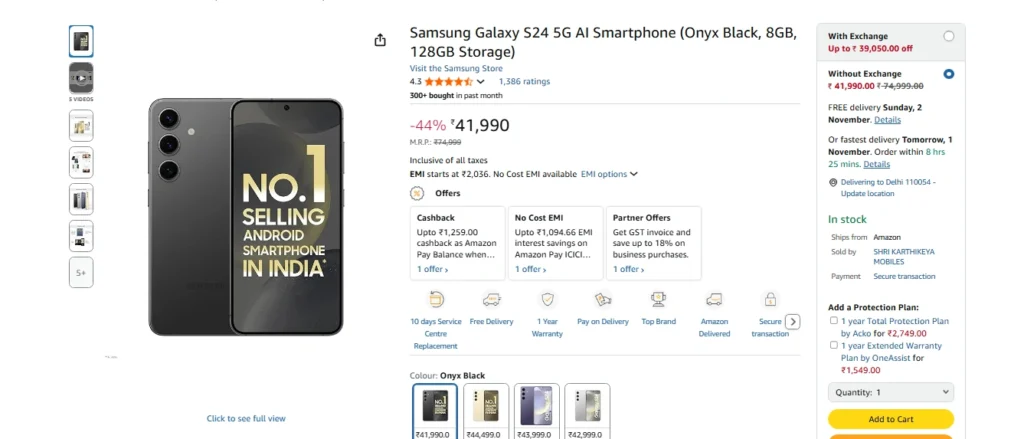
Task: Click the Free Delivery truck icon
Action: pyautogui.click(x=491, y=299)
